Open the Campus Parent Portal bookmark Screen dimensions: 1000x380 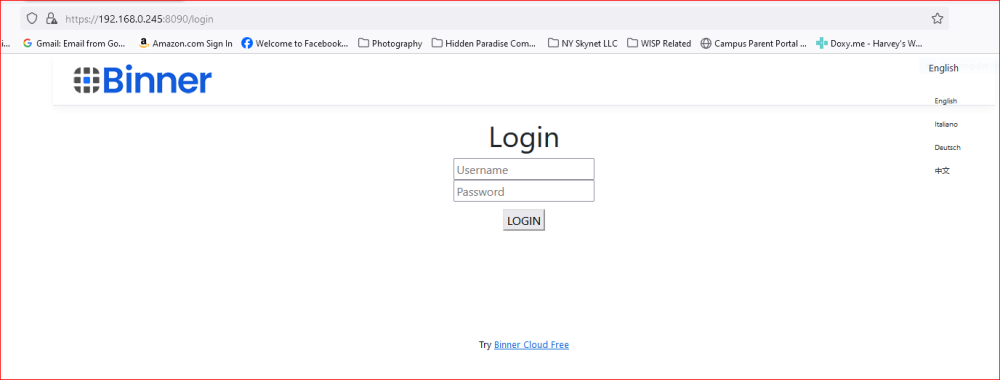pyautogui.click(x=753, y=43)
